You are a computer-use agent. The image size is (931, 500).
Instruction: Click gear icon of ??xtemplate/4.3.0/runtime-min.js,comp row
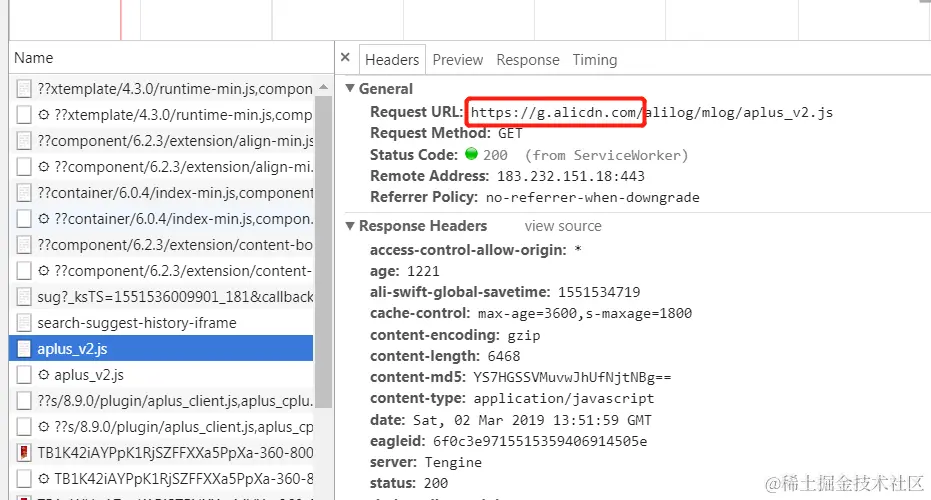pos(44,115)
